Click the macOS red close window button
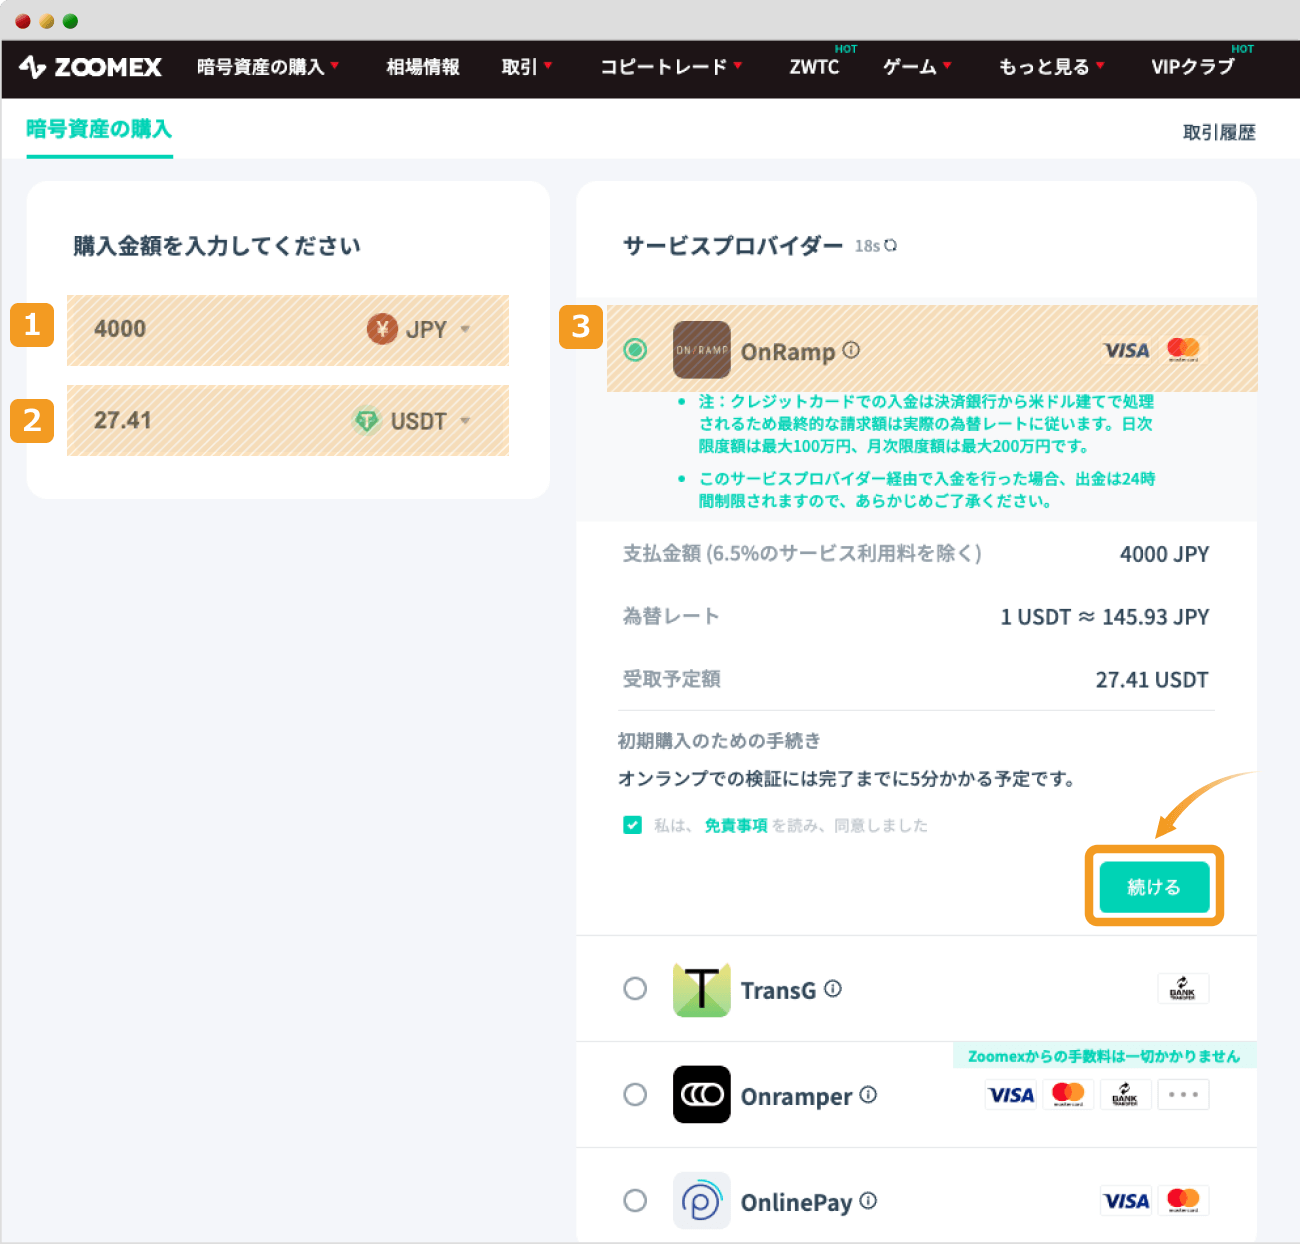Image resolution: width=1300 pixels, height=1244 pixels. (x=22, y=21)
